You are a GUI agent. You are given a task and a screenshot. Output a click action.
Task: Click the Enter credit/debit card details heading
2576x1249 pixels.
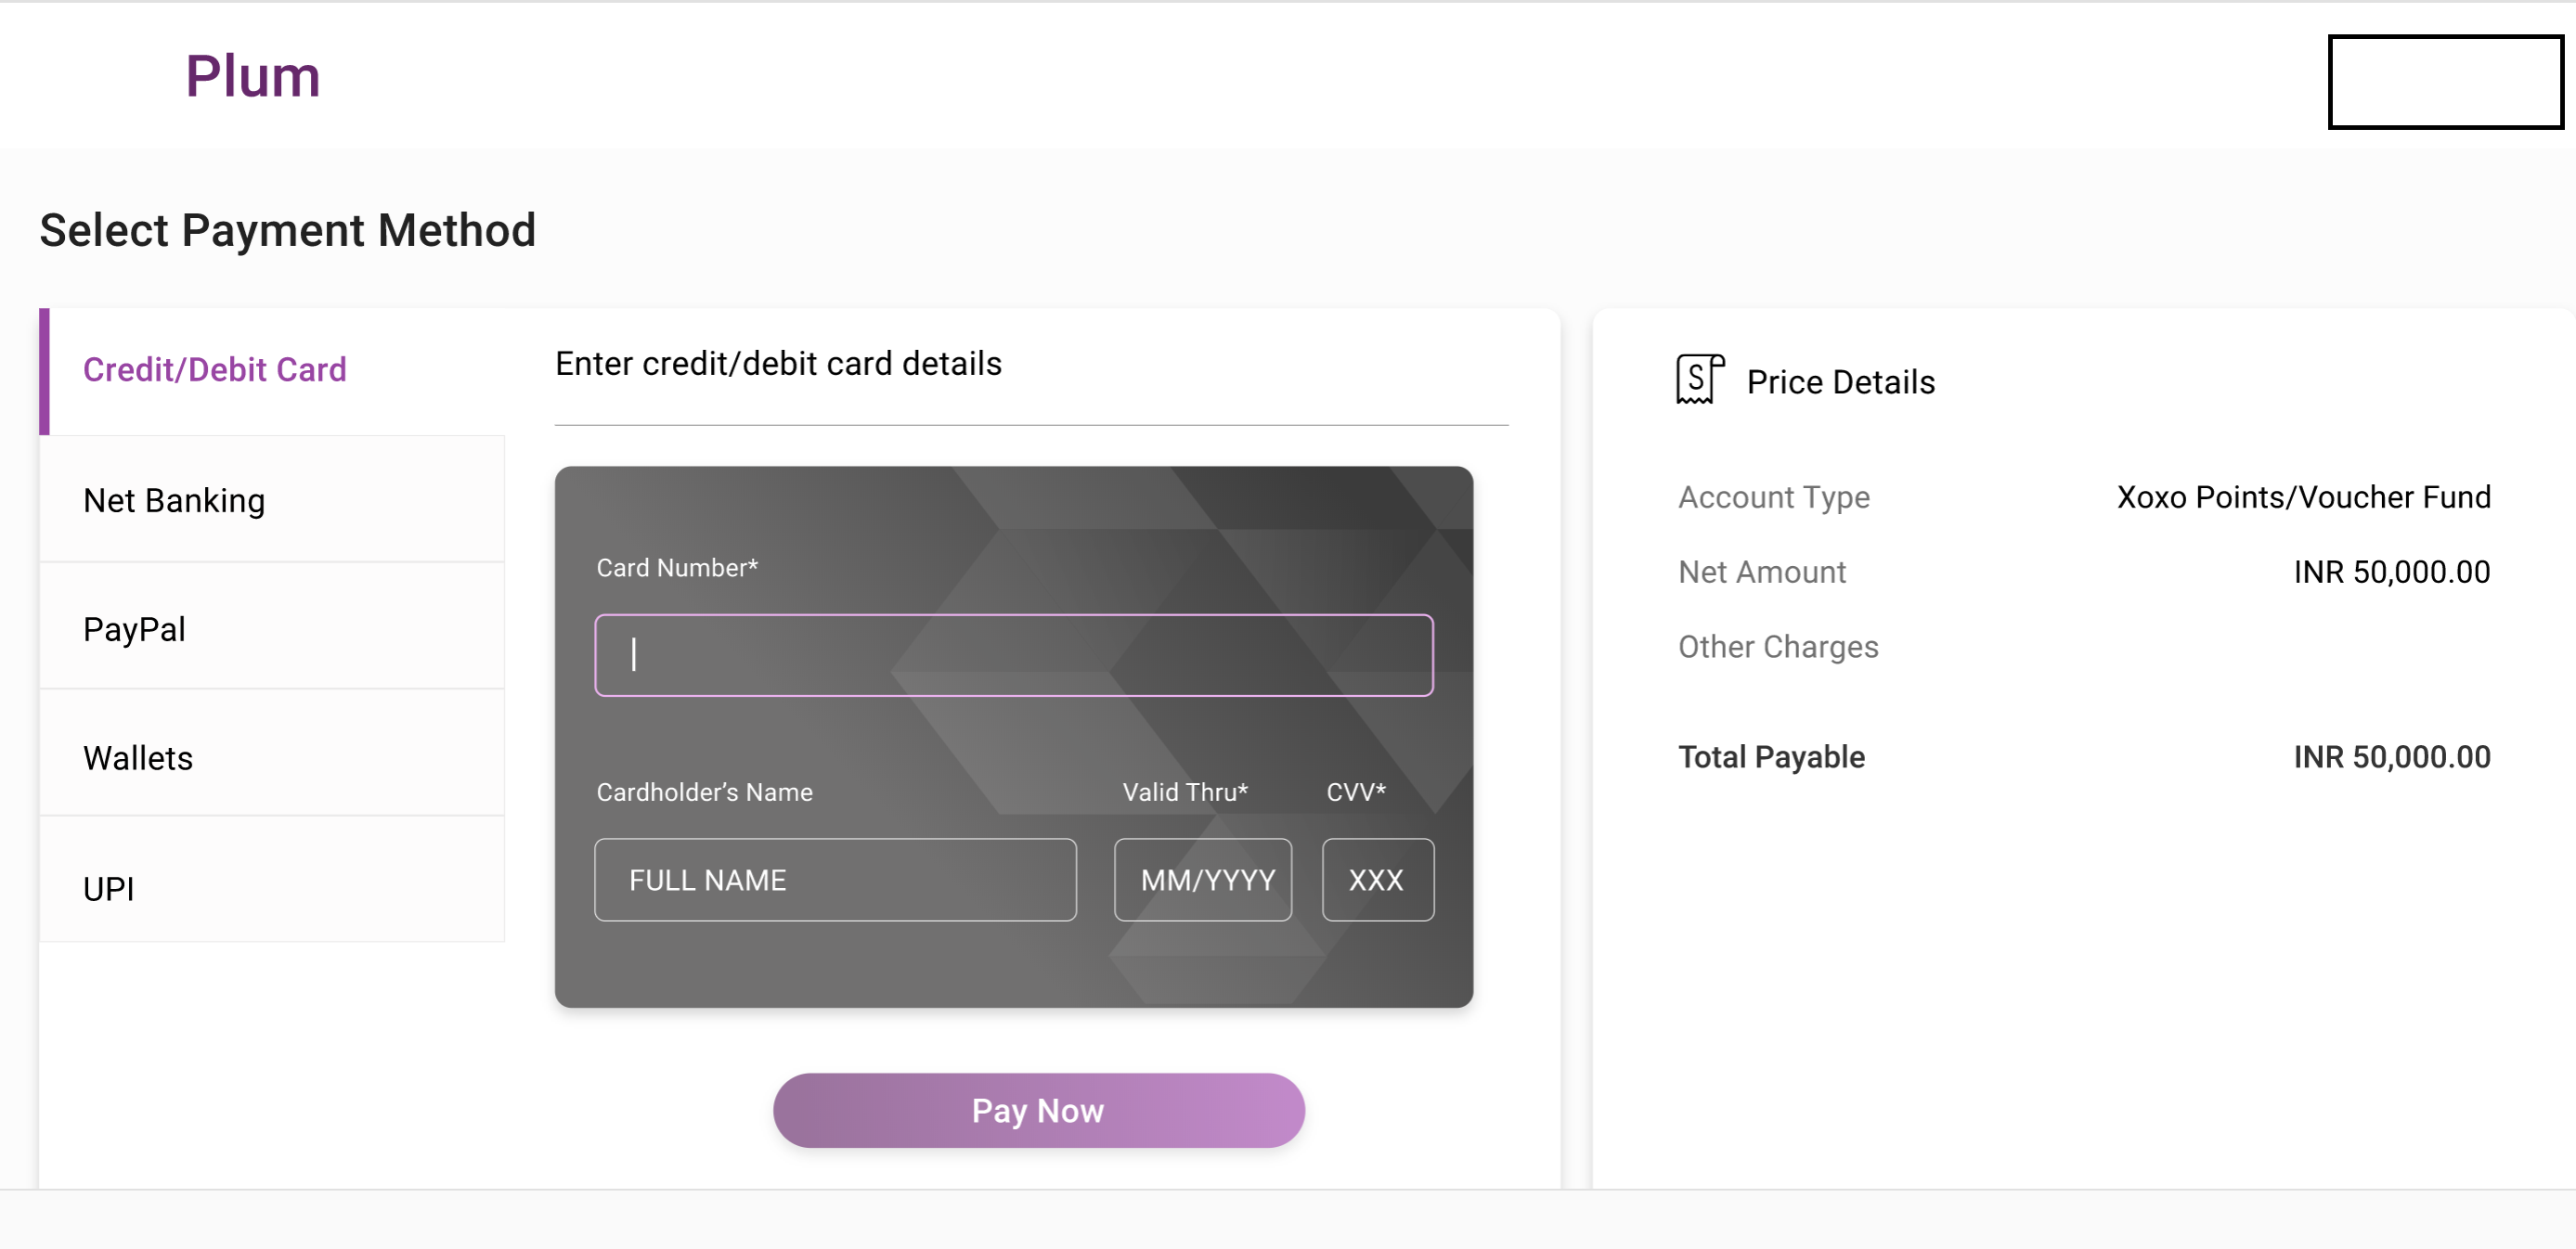click(778, 364)
